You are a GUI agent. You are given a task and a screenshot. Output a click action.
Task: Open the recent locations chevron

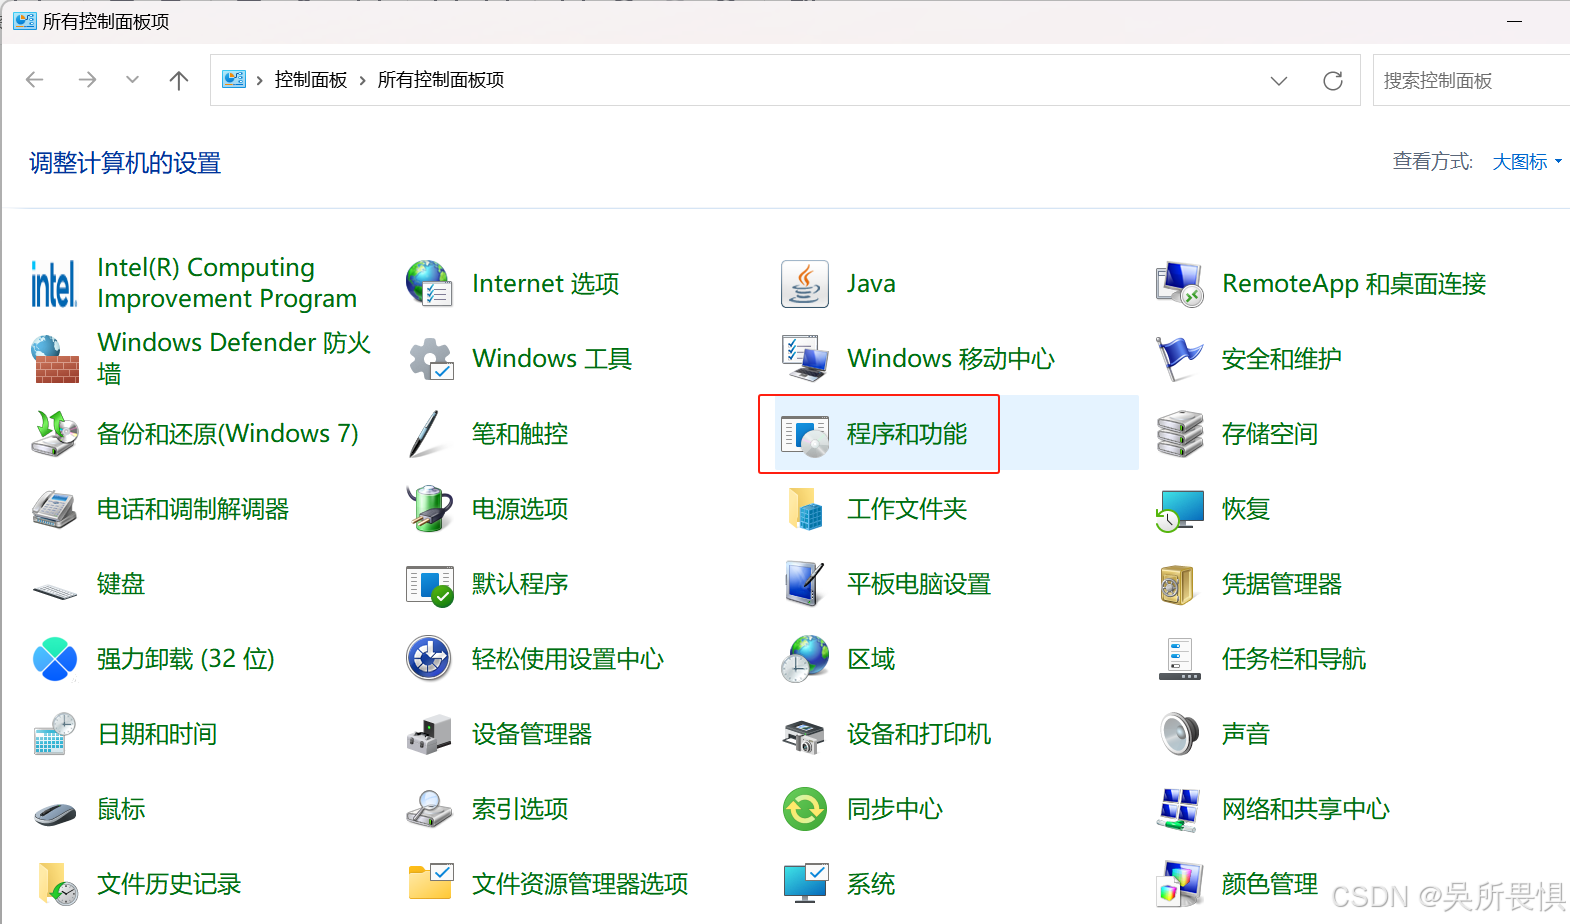click(x=132, y=80)
